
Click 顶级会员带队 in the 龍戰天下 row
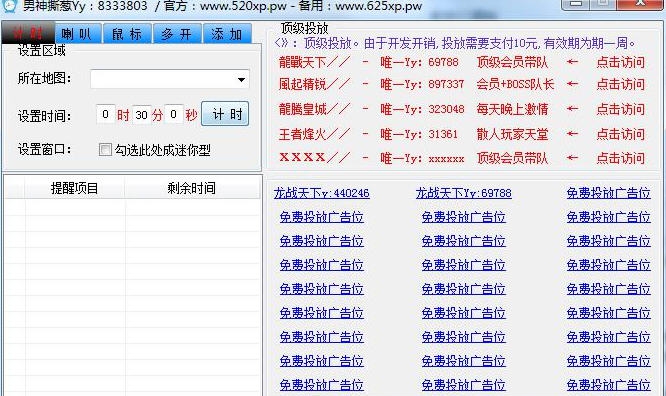[512, 62]
